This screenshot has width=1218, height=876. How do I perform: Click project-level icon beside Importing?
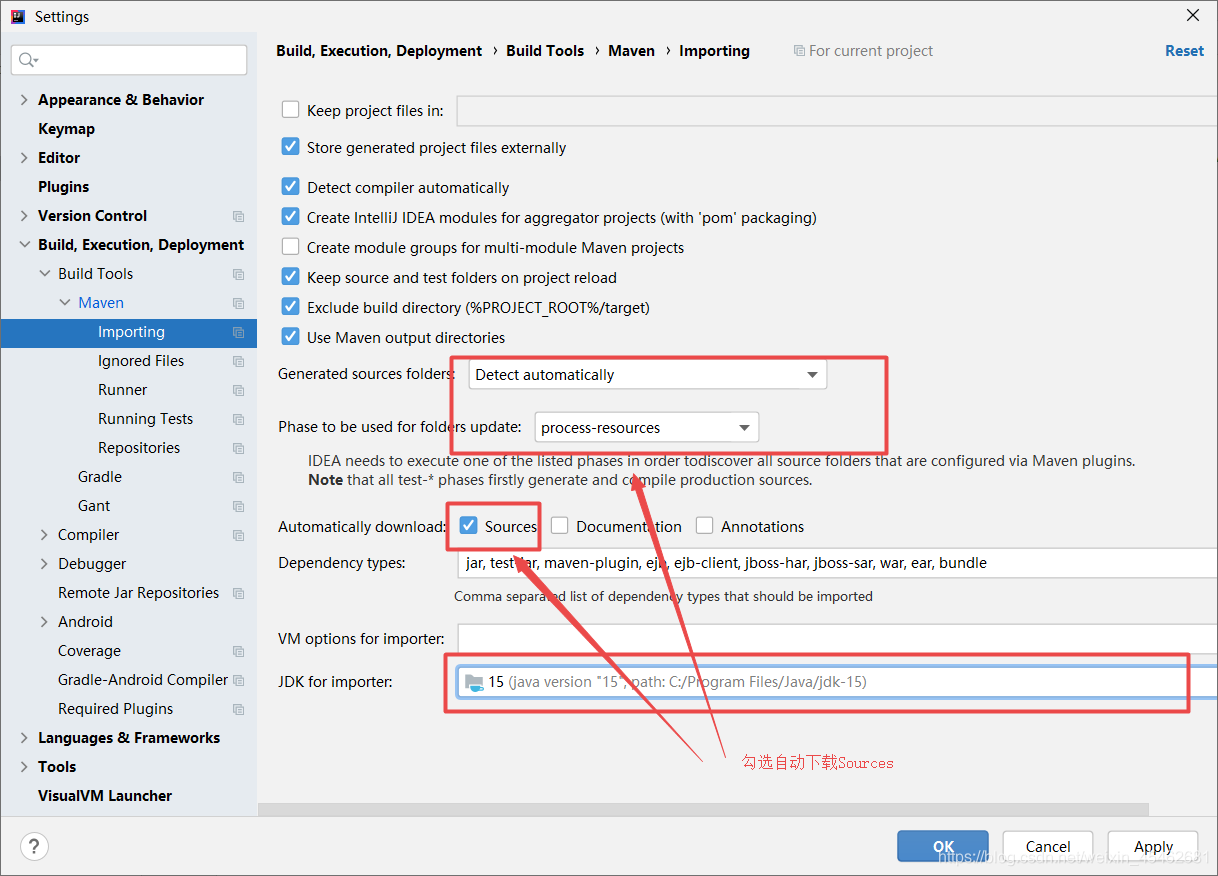[238, 332]
